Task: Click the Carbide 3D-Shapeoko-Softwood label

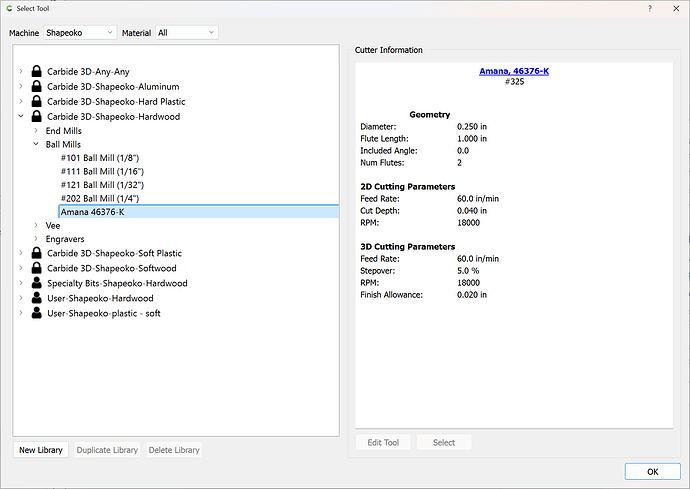Action: point(112,268)
